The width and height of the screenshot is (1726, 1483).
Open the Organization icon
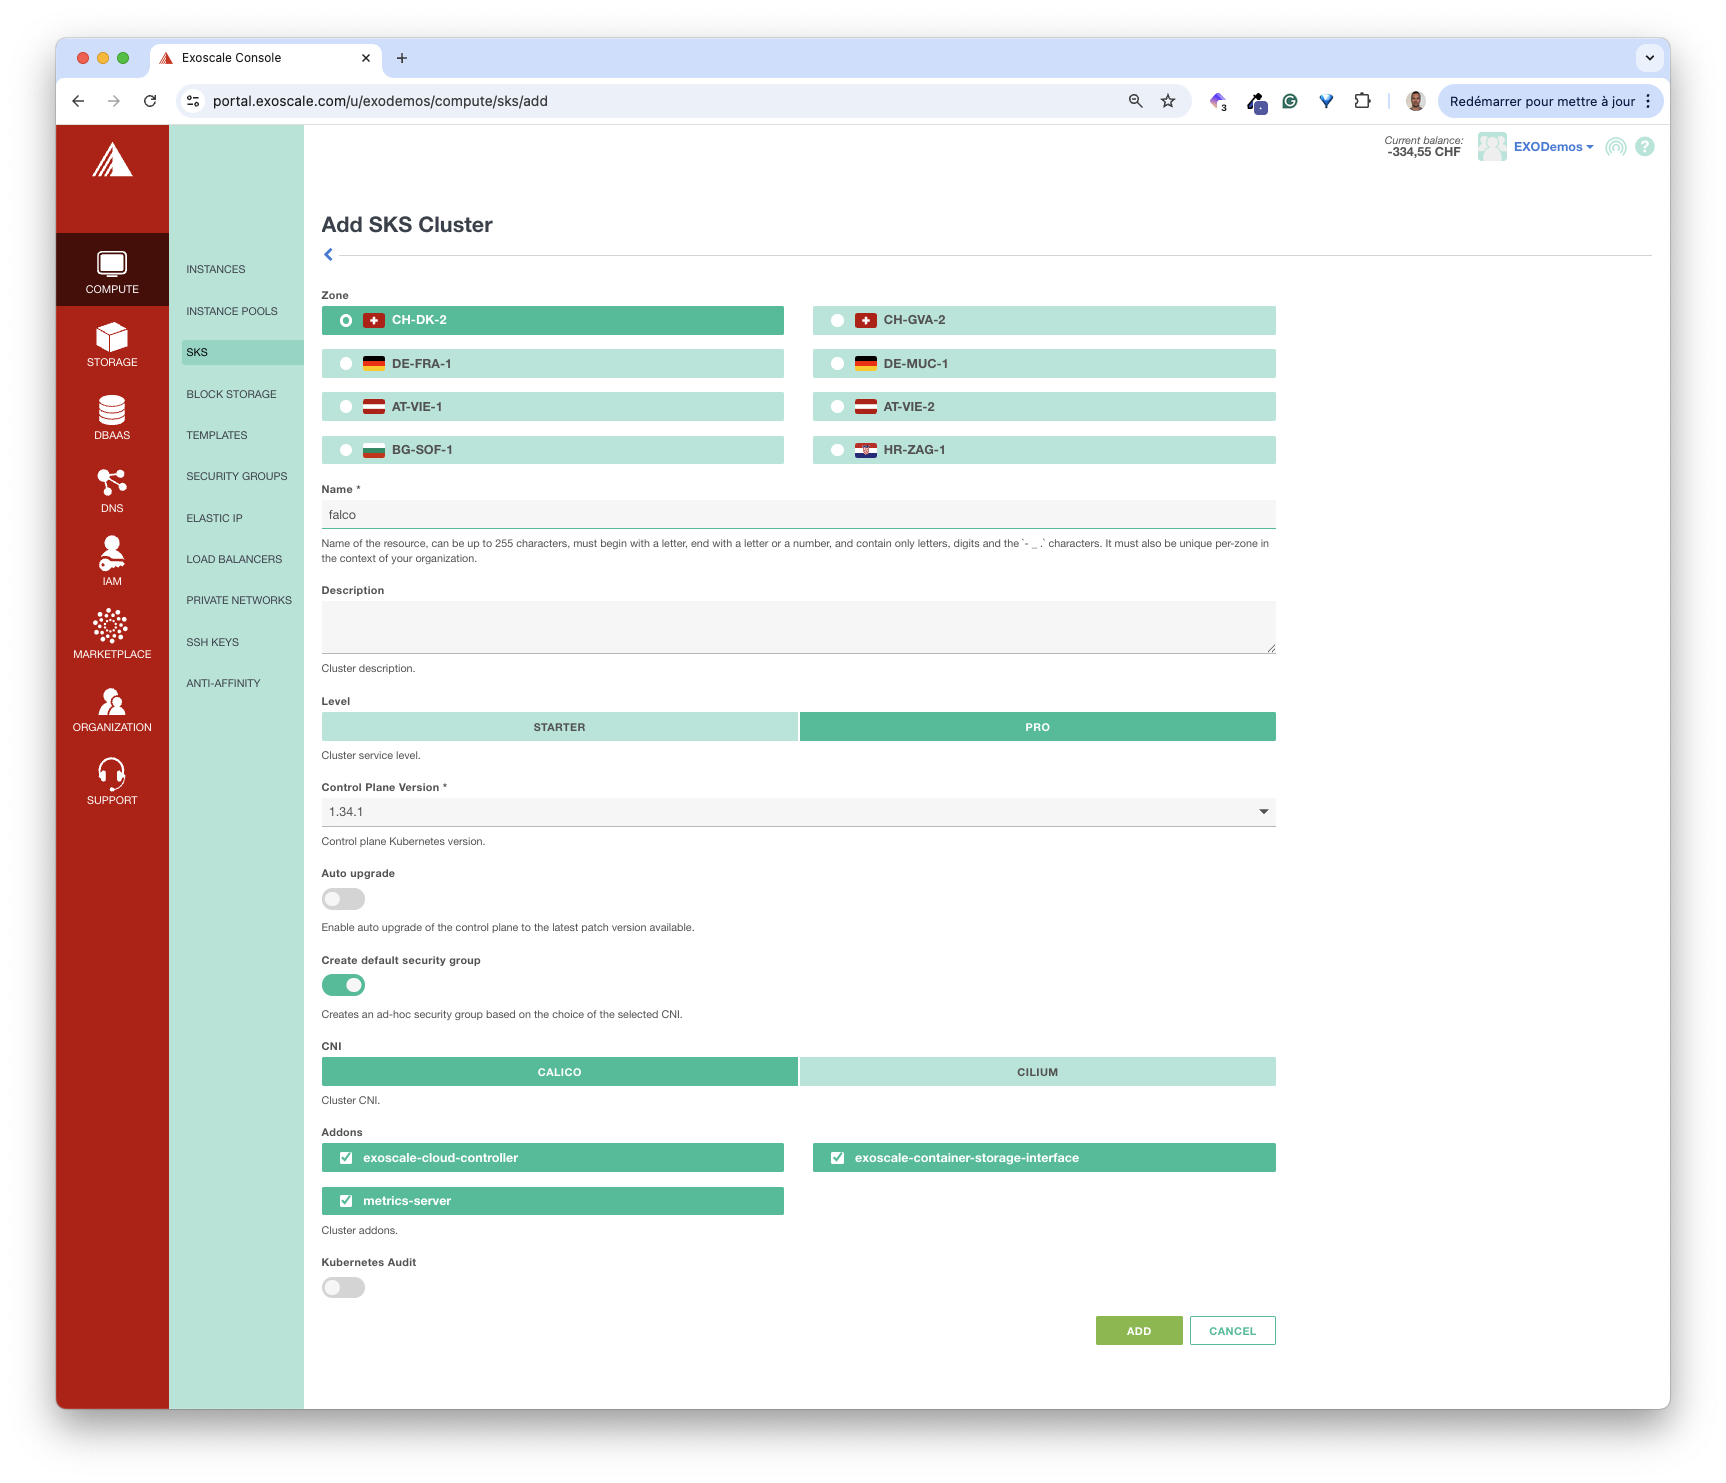[x=112, y=701]
